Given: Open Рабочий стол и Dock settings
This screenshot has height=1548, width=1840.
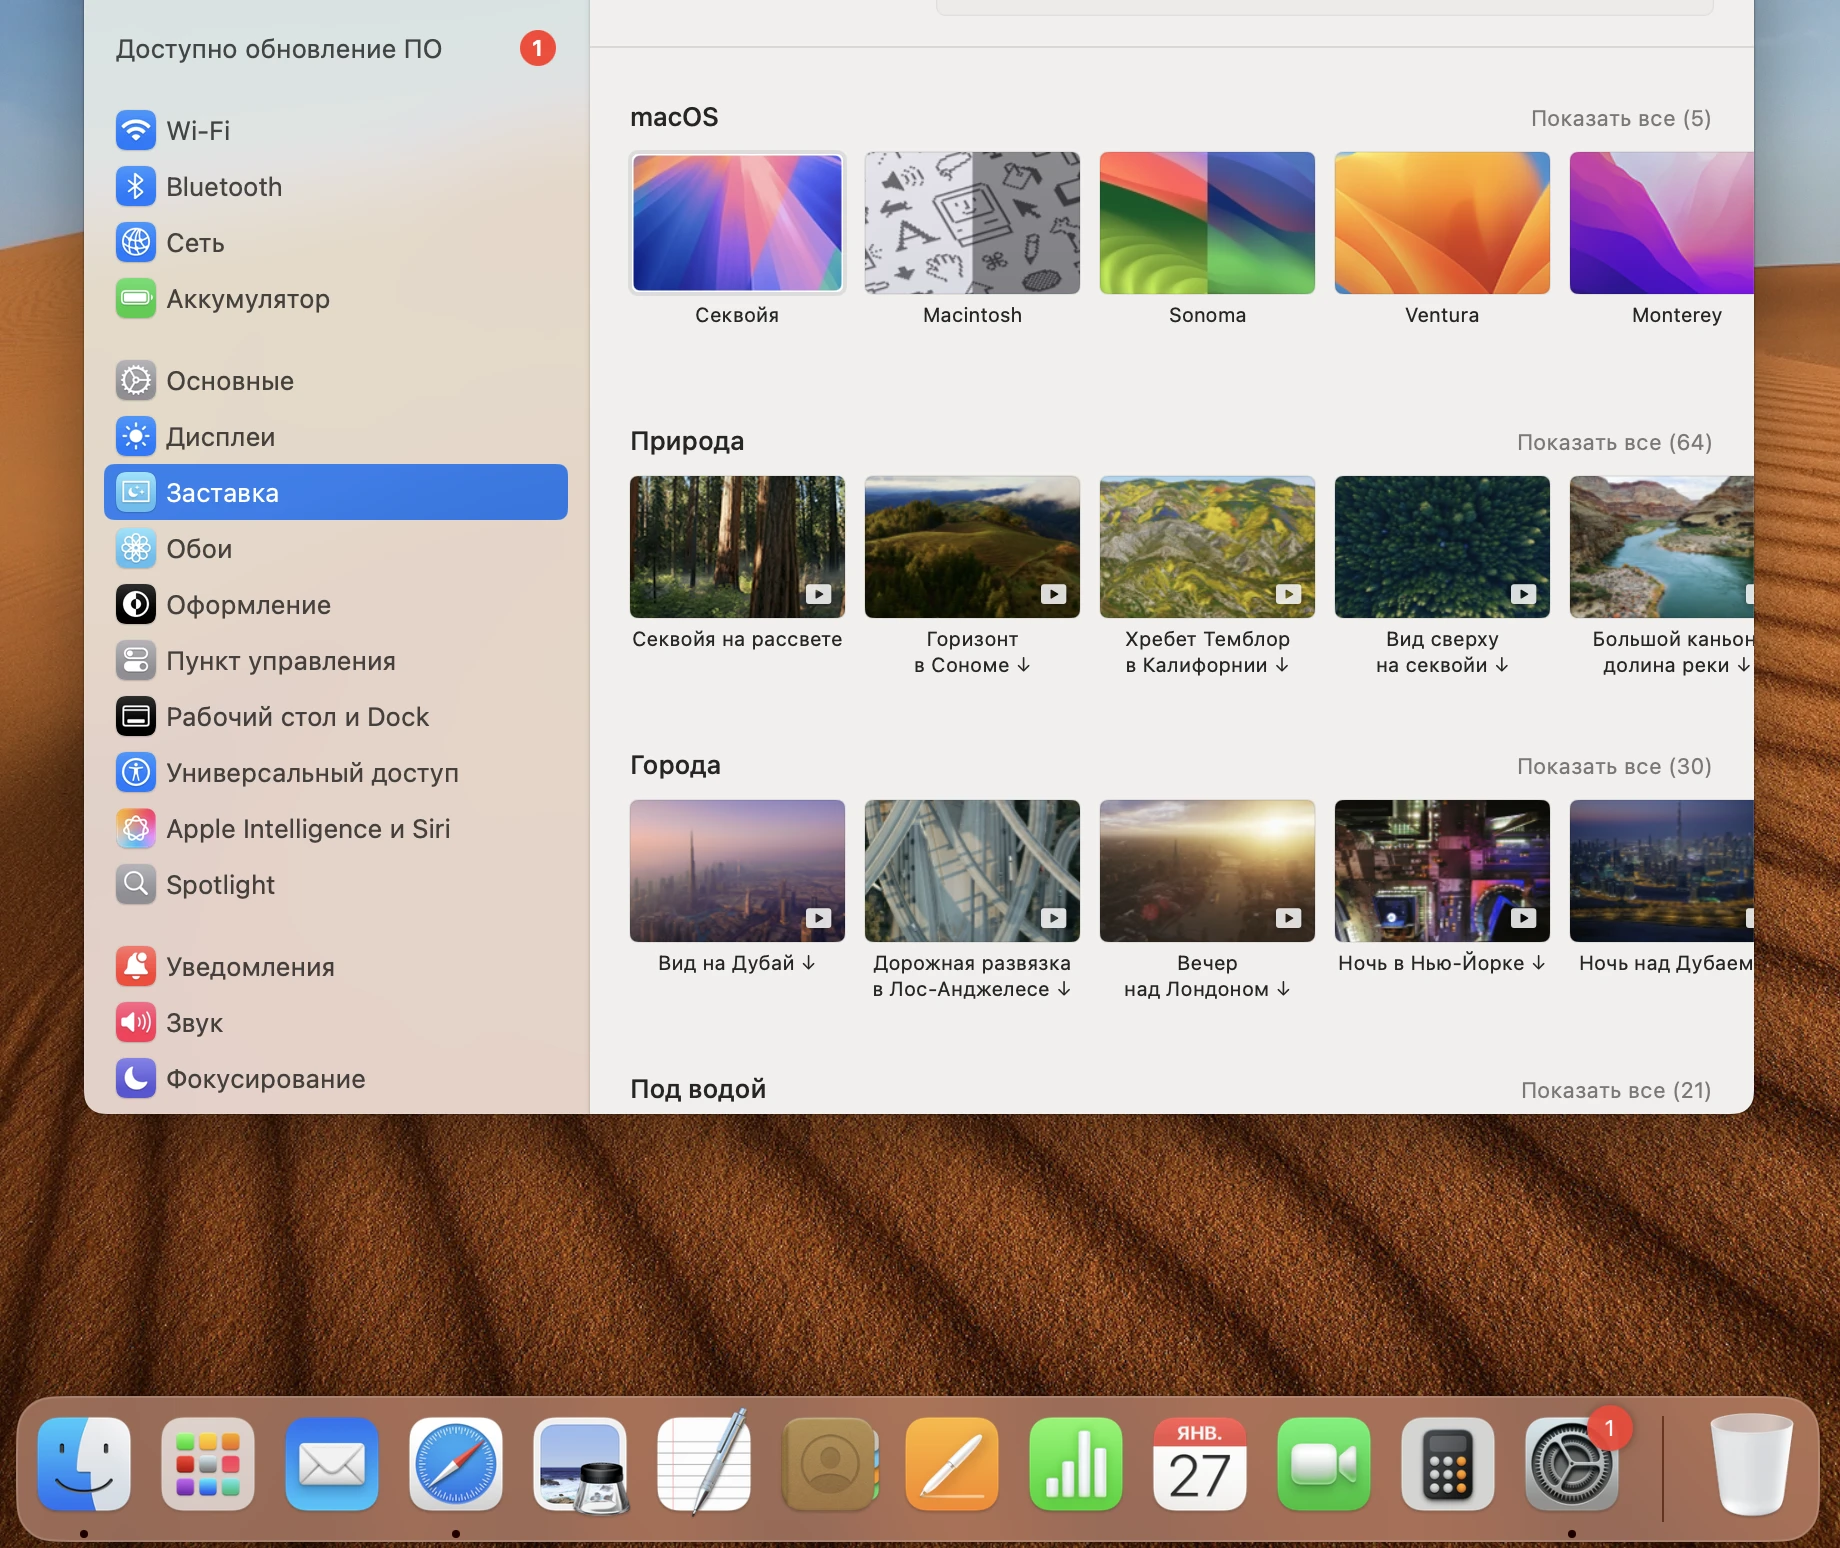Looking at the screenshot, I should pos(335,717).
